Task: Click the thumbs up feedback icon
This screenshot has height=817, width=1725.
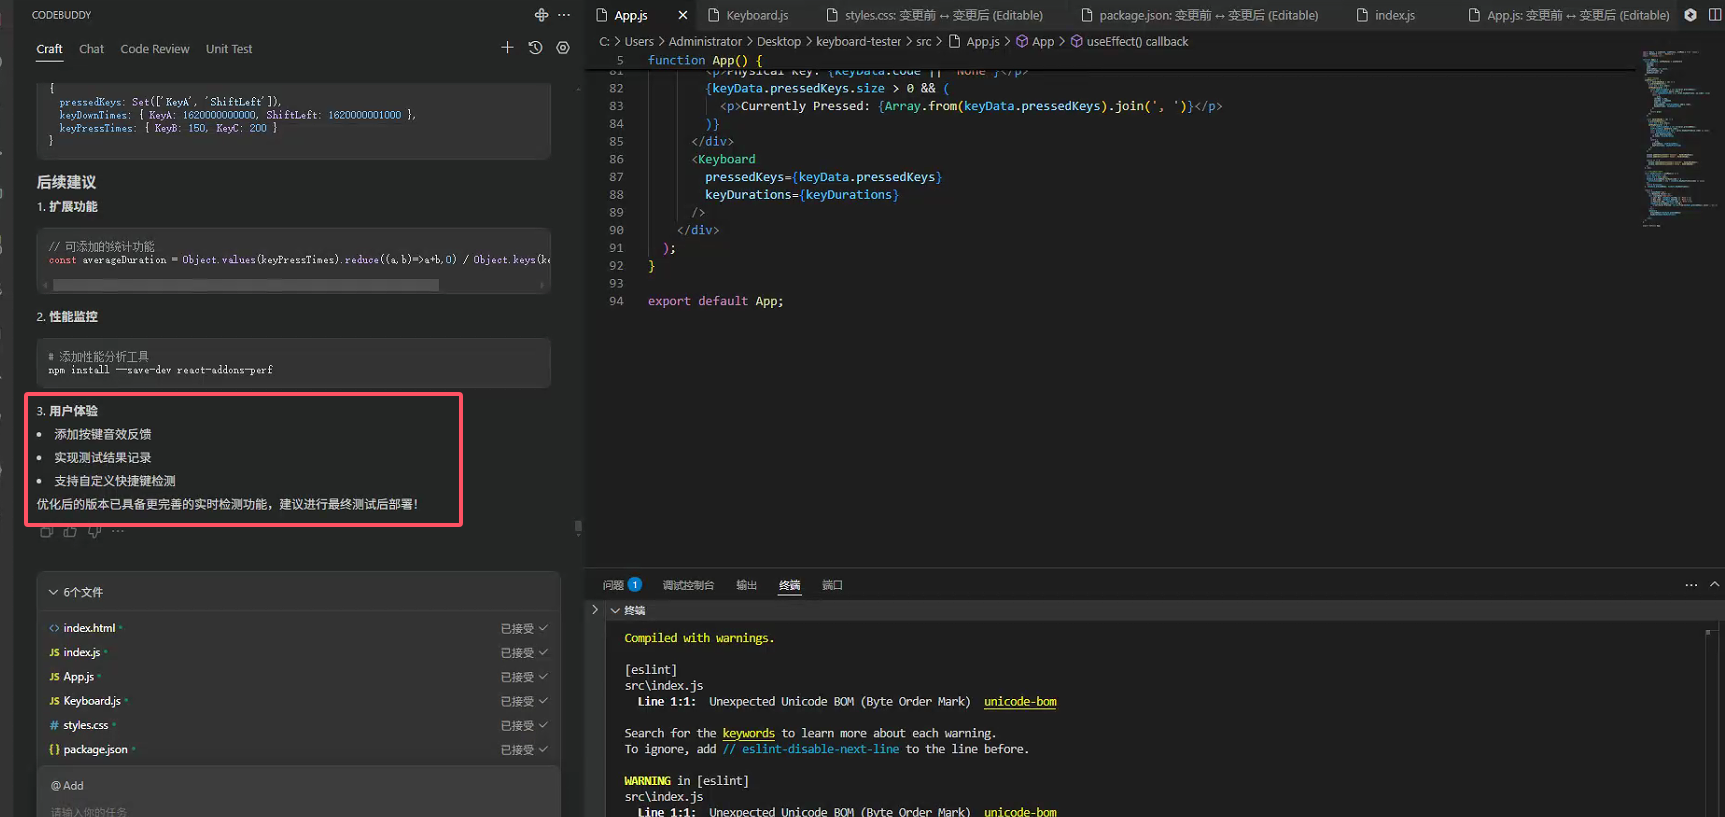Action: tap(70, 532)
